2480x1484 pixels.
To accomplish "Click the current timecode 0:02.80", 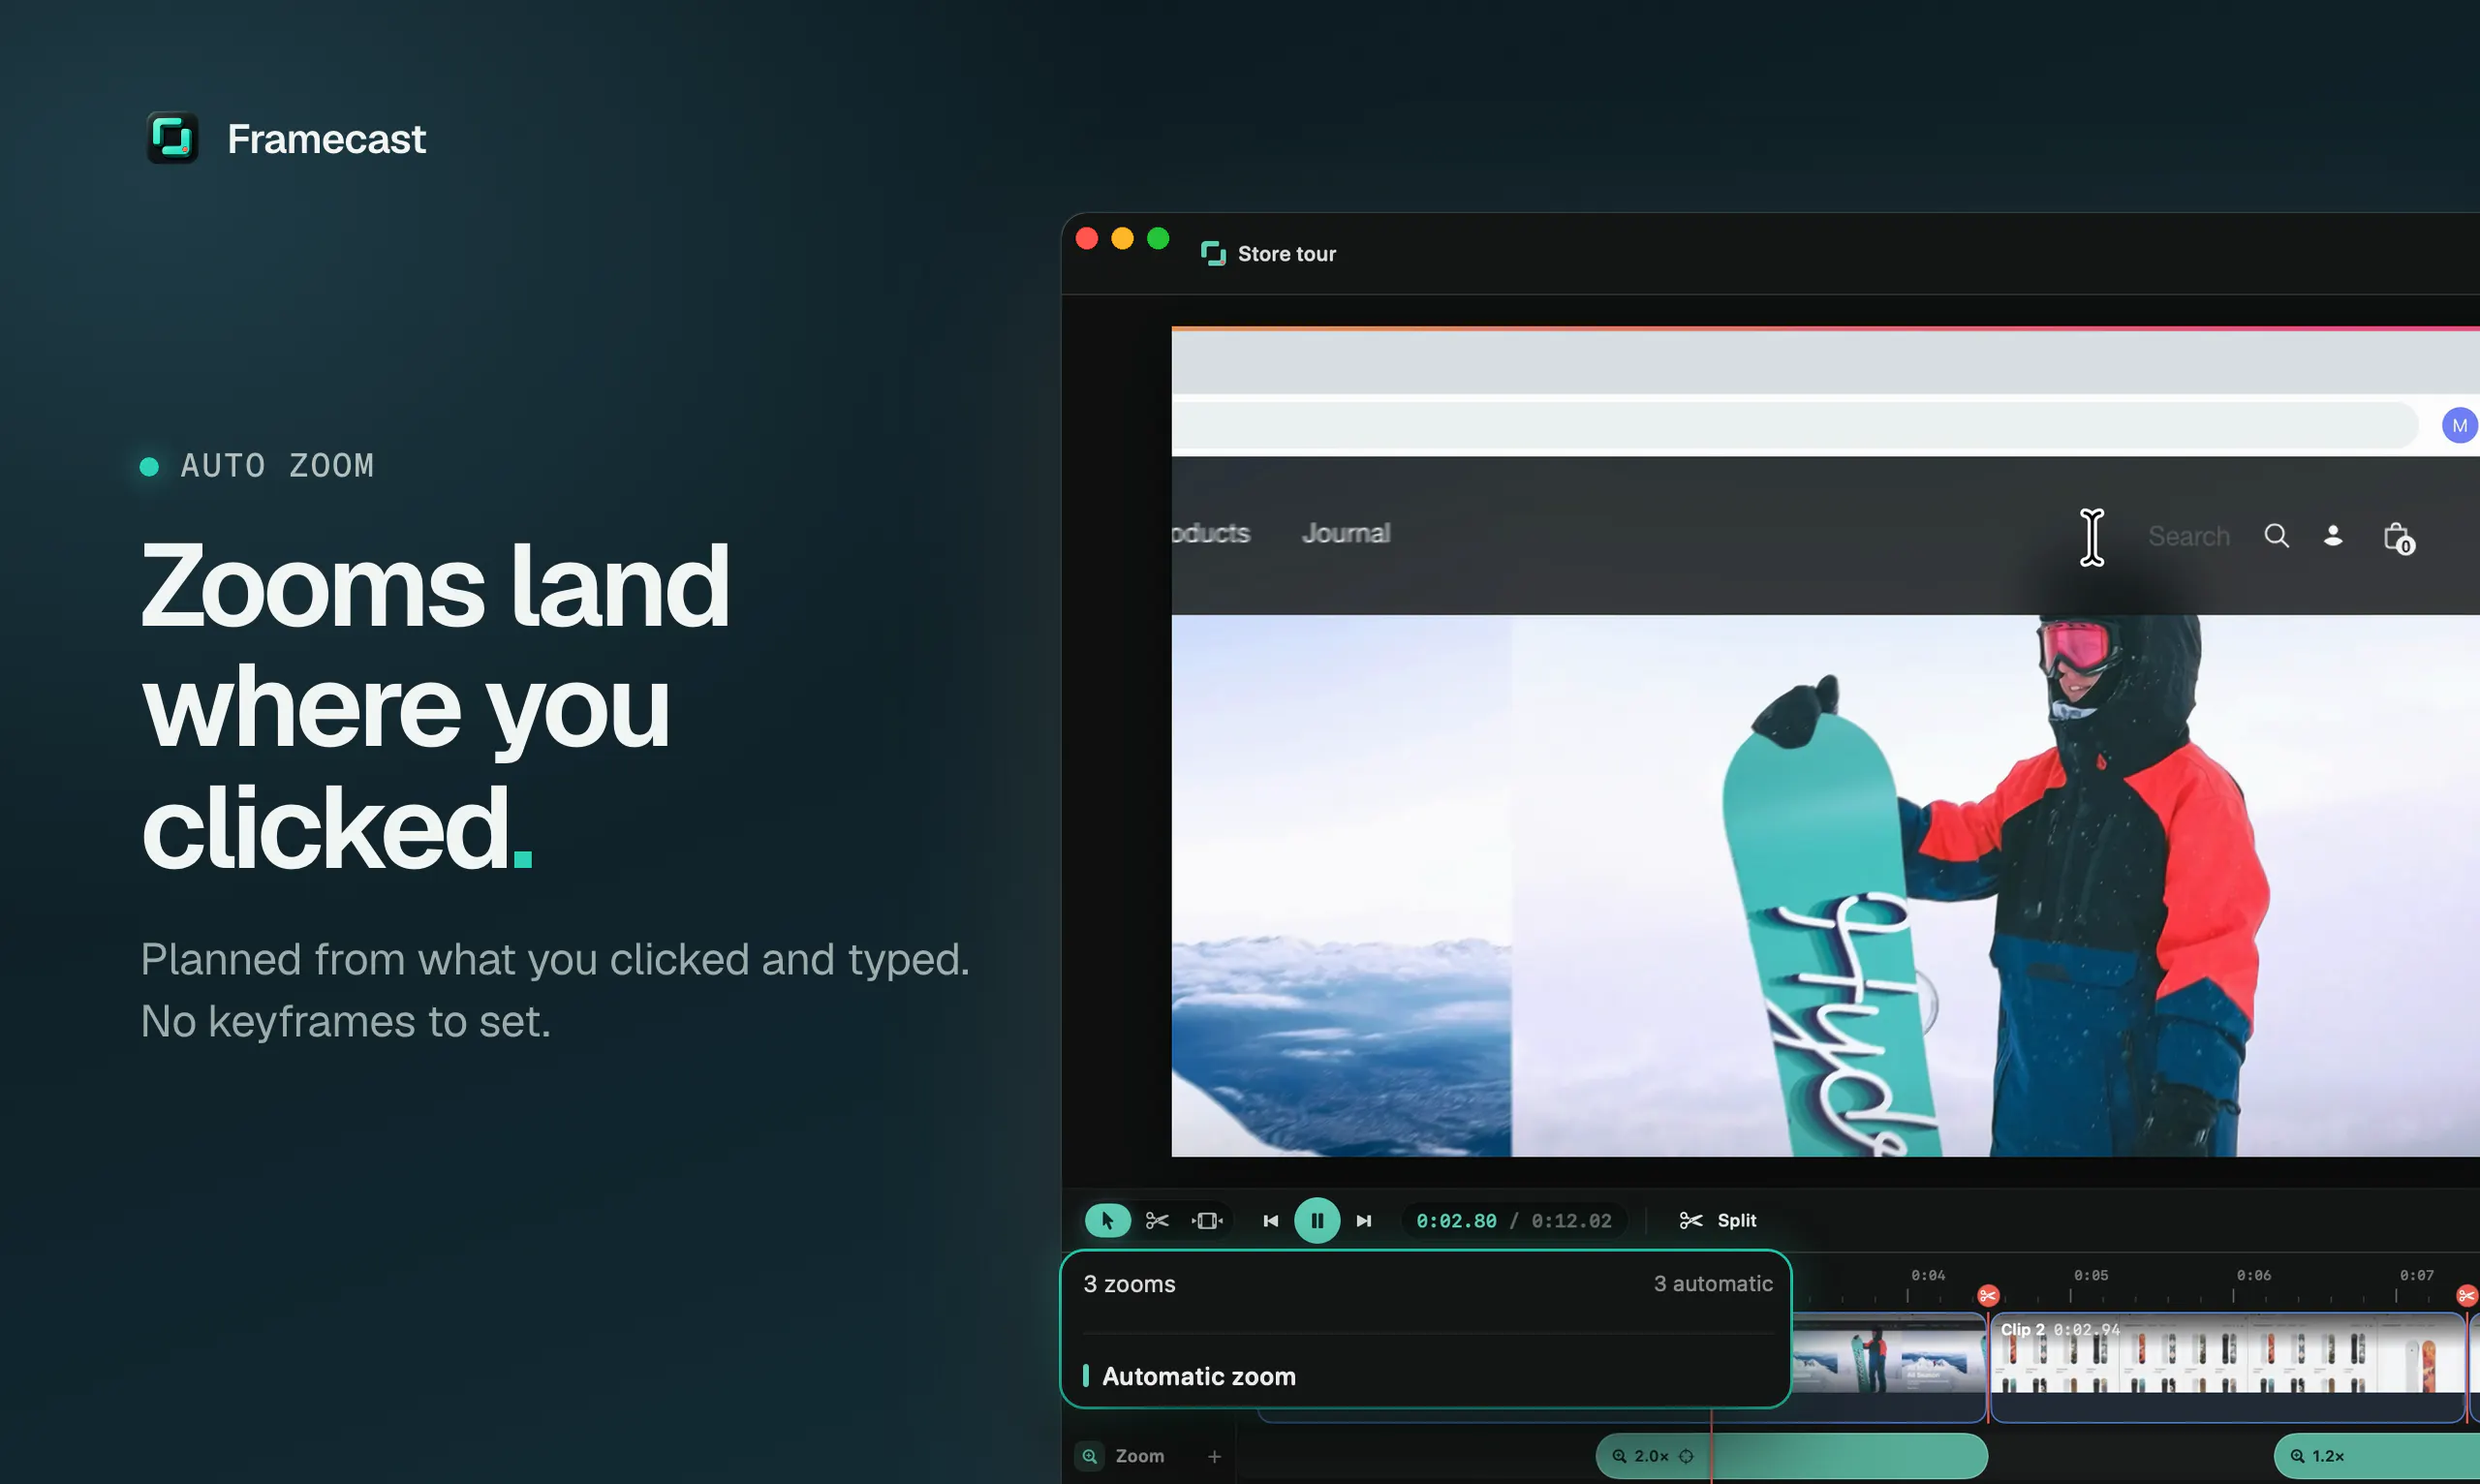I will tap(1456, 1221).
